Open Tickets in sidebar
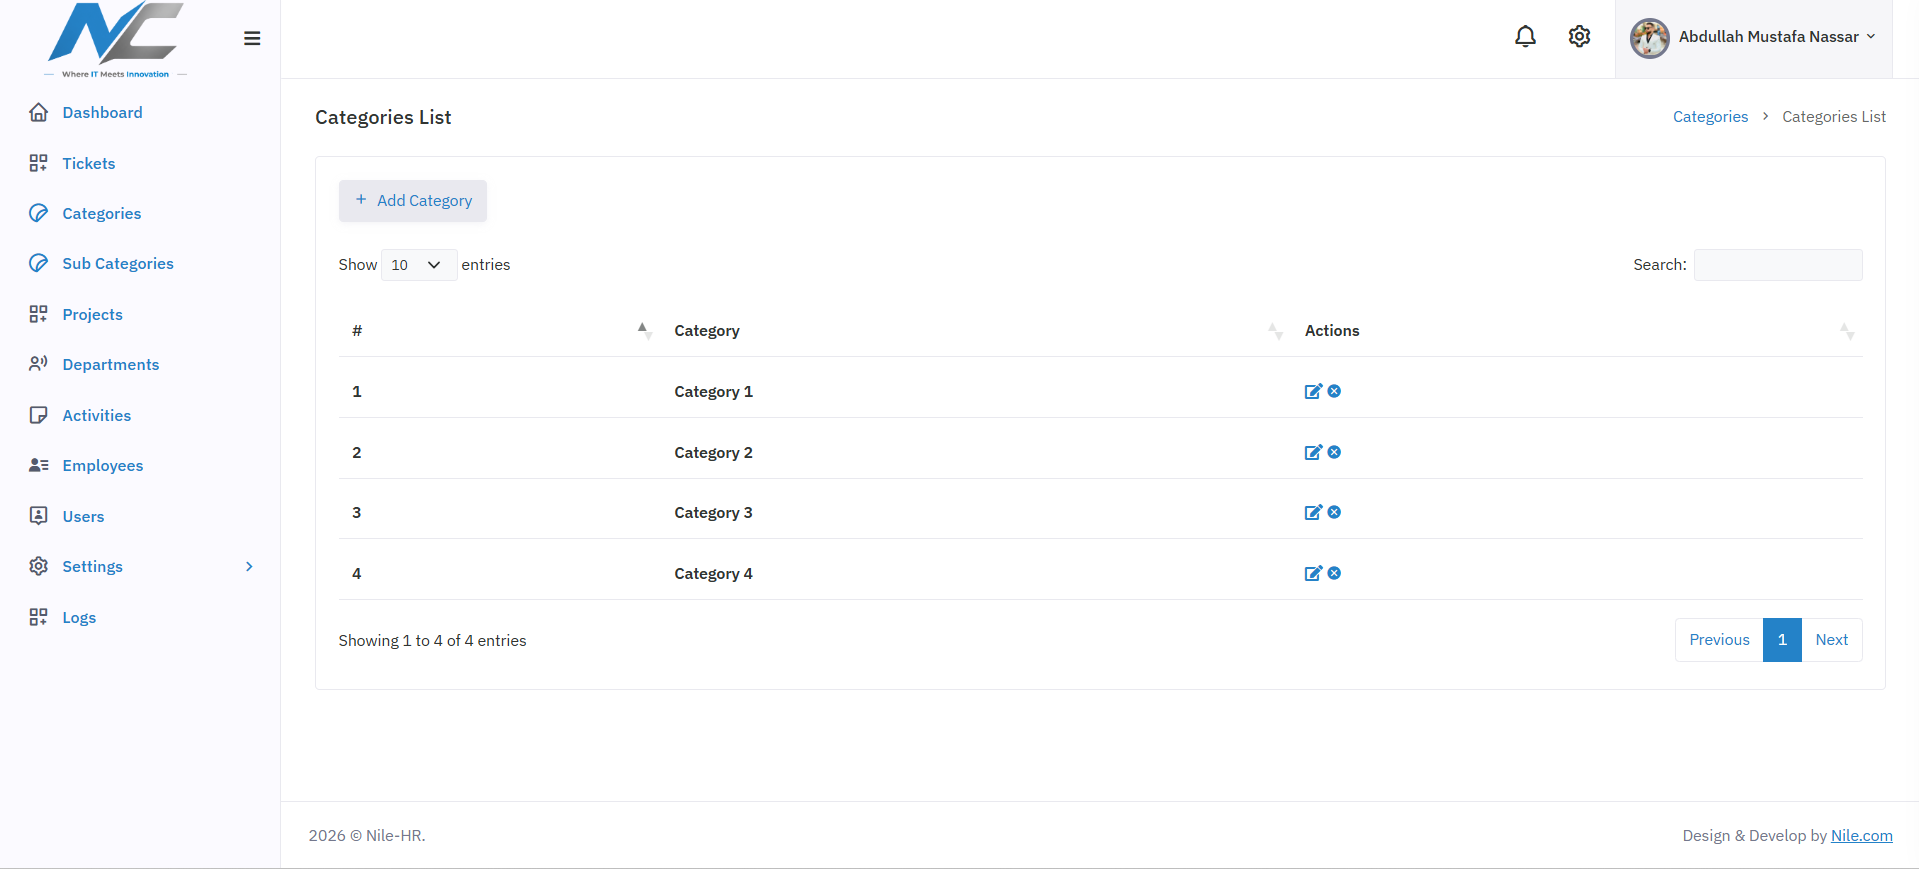 click(x=88, y=164)
